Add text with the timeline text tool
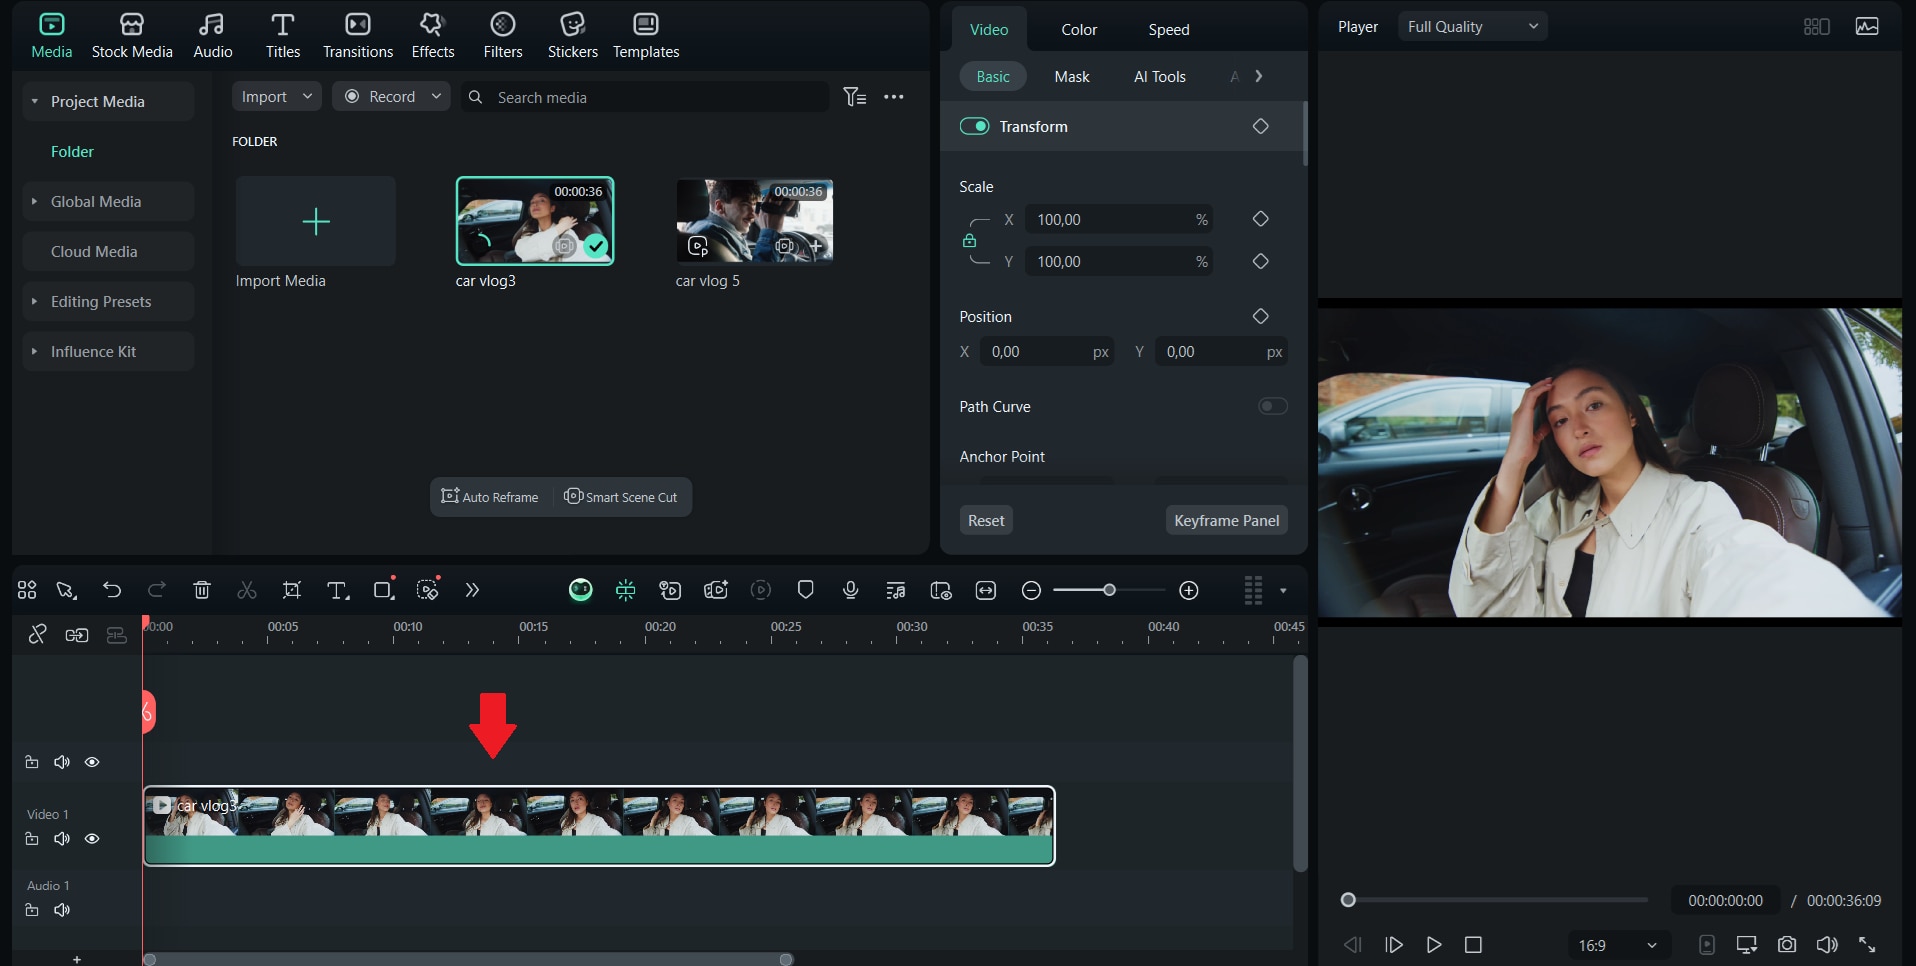Image resolution: width=1916 pixels, height=966 pixels. point(338,591)
